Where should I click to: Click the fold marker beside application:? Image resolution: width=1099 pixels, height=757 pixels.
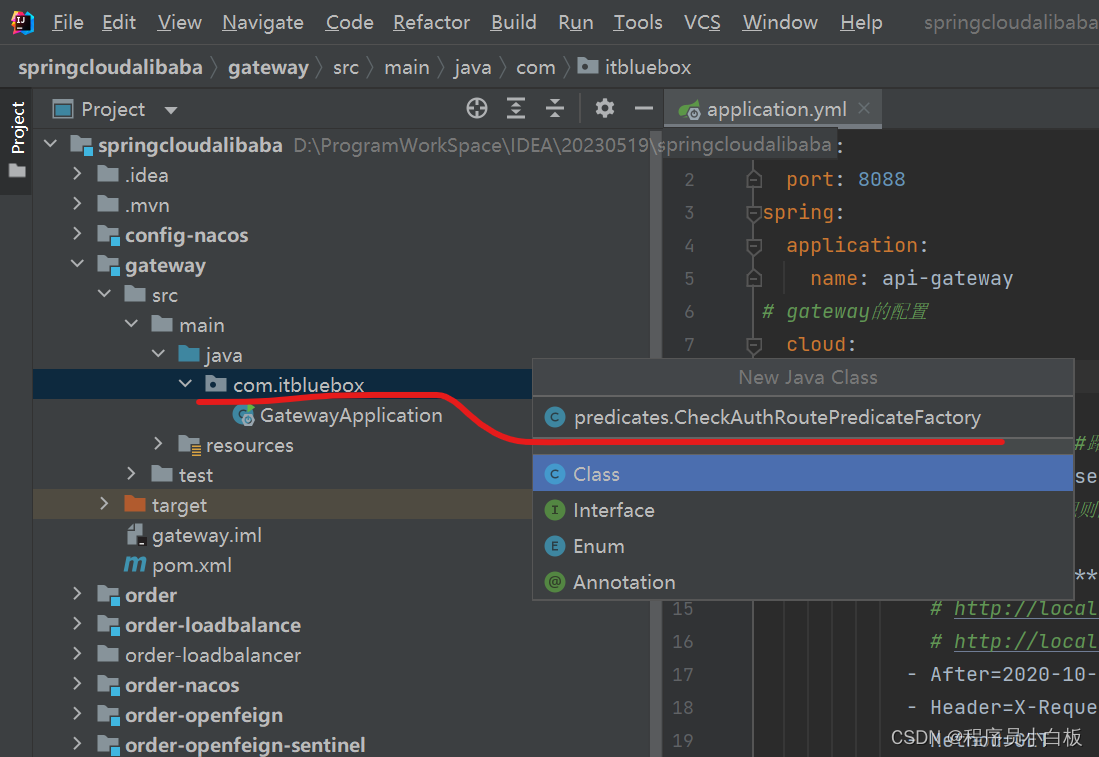pyautogui.click(x=754, y=245)
